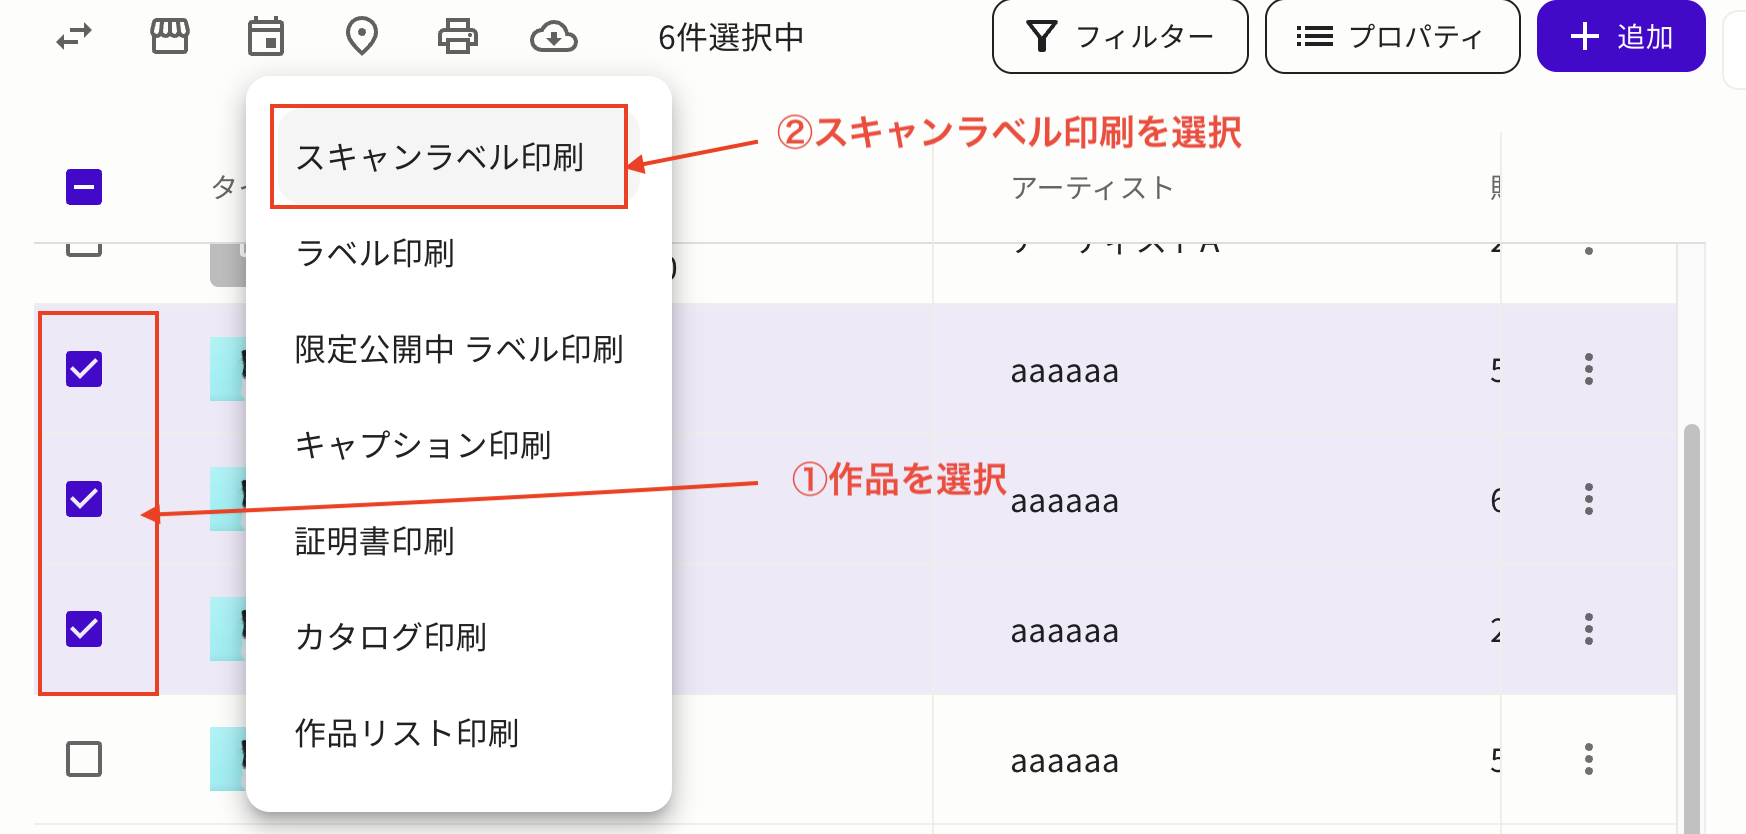Choose 限定公開中 ラベル印刷 menu item
The width and height of the screenshot is (1746, 834).
pos(458,349)
